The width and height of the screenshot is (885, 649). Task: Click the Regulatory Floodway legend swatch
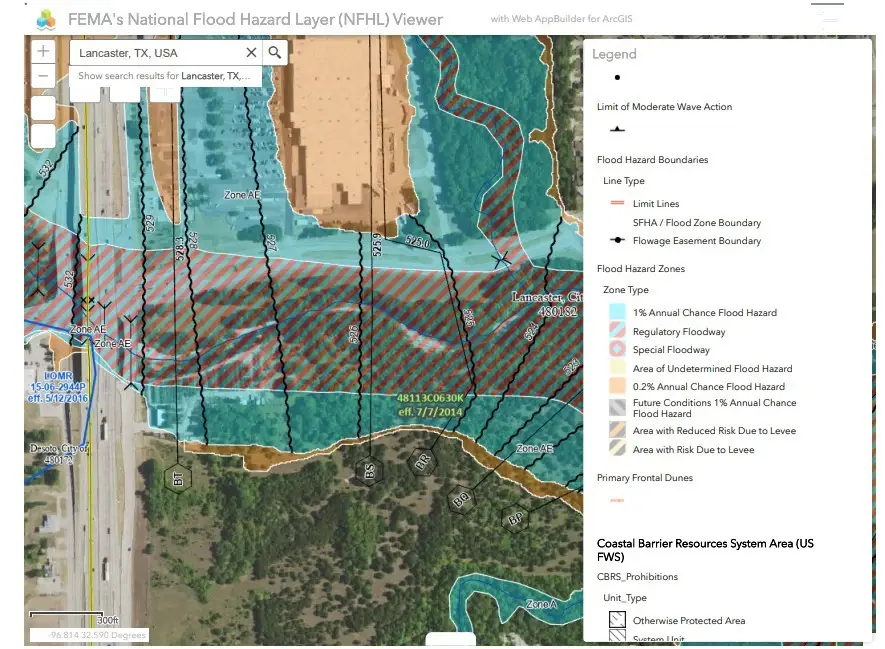[x=617, y=331]
